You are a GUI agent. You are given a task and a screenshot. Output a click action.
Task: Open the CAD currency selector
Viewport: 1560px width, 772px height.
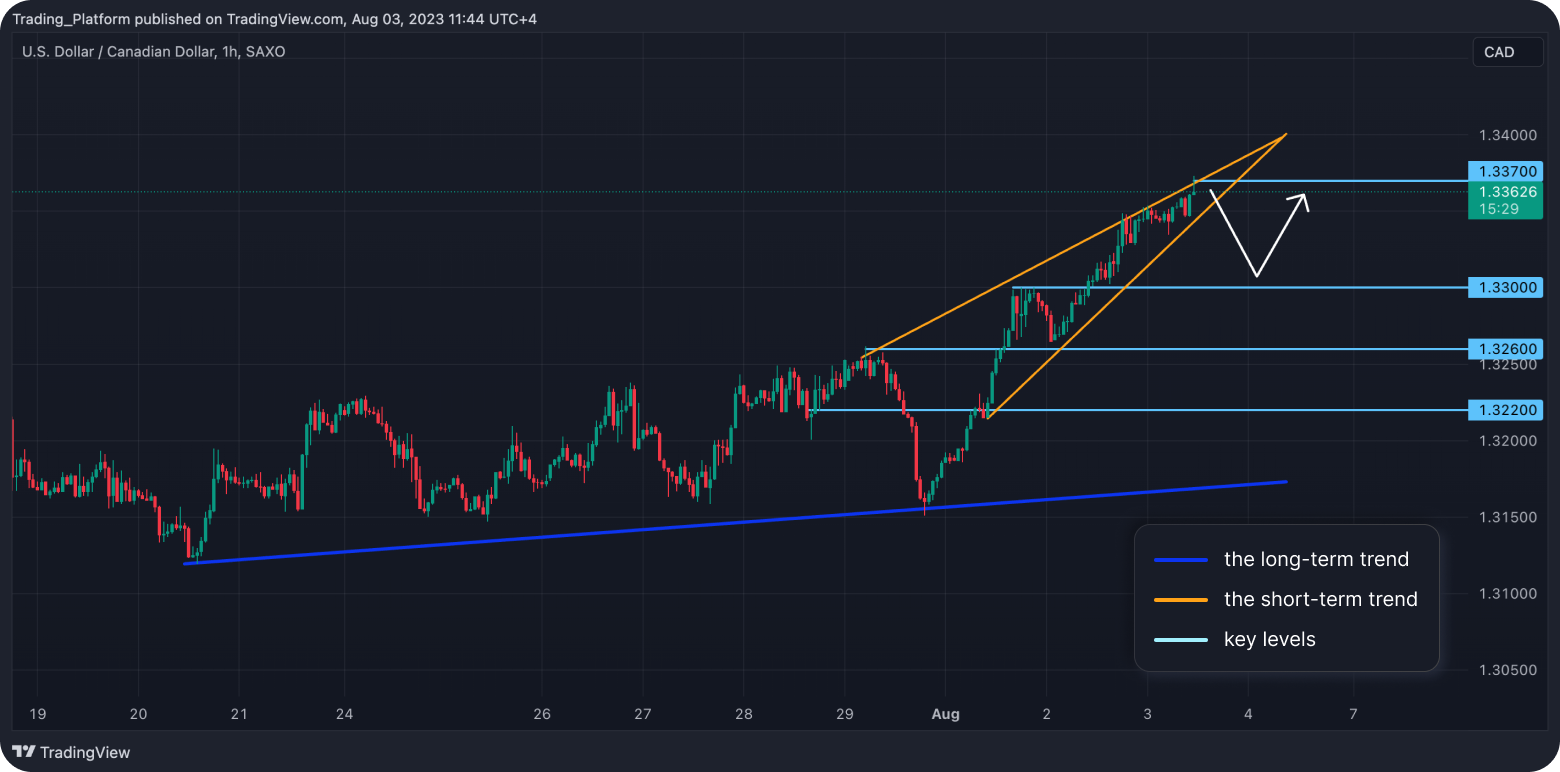[1508, 52]
